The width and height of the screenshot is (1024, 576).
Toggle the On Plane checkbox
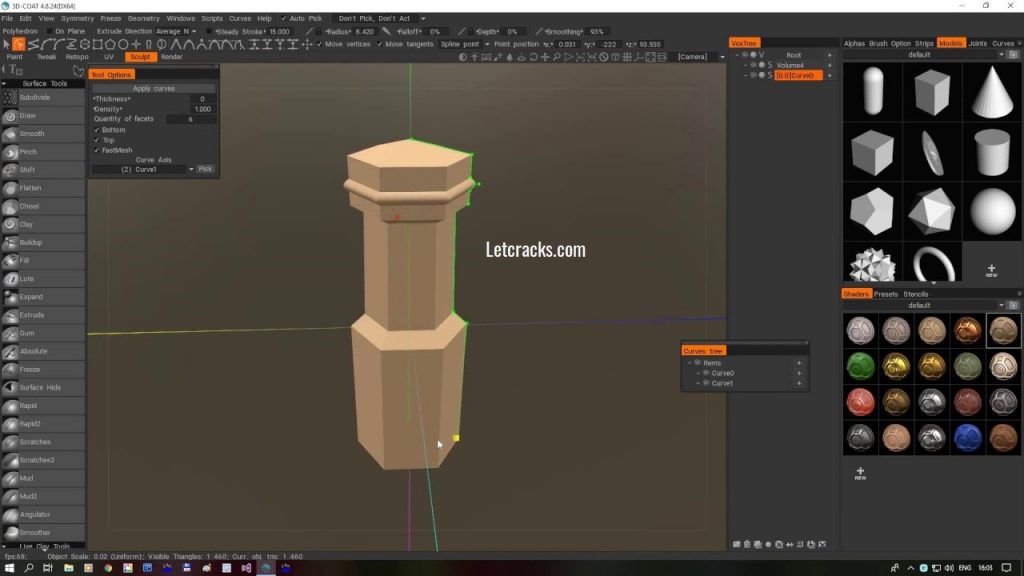coord(50,31)
